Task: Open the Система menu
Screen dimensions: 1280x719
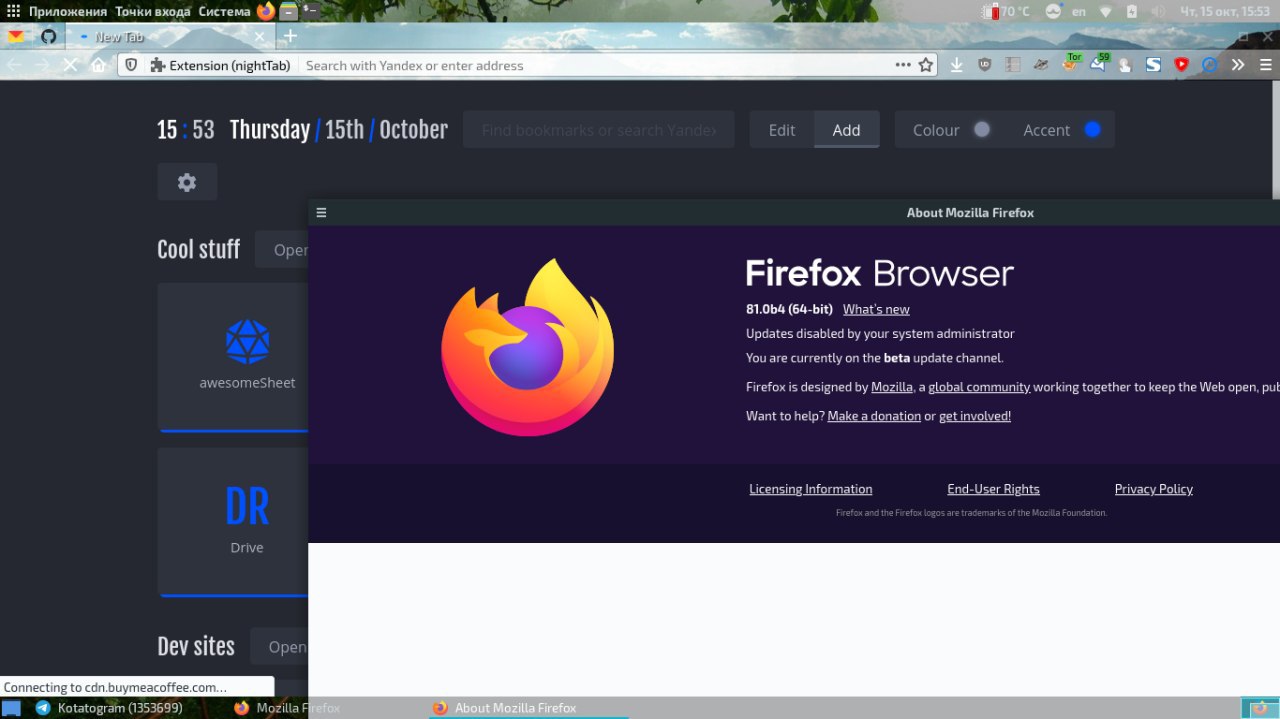Action: click(225, 11)
